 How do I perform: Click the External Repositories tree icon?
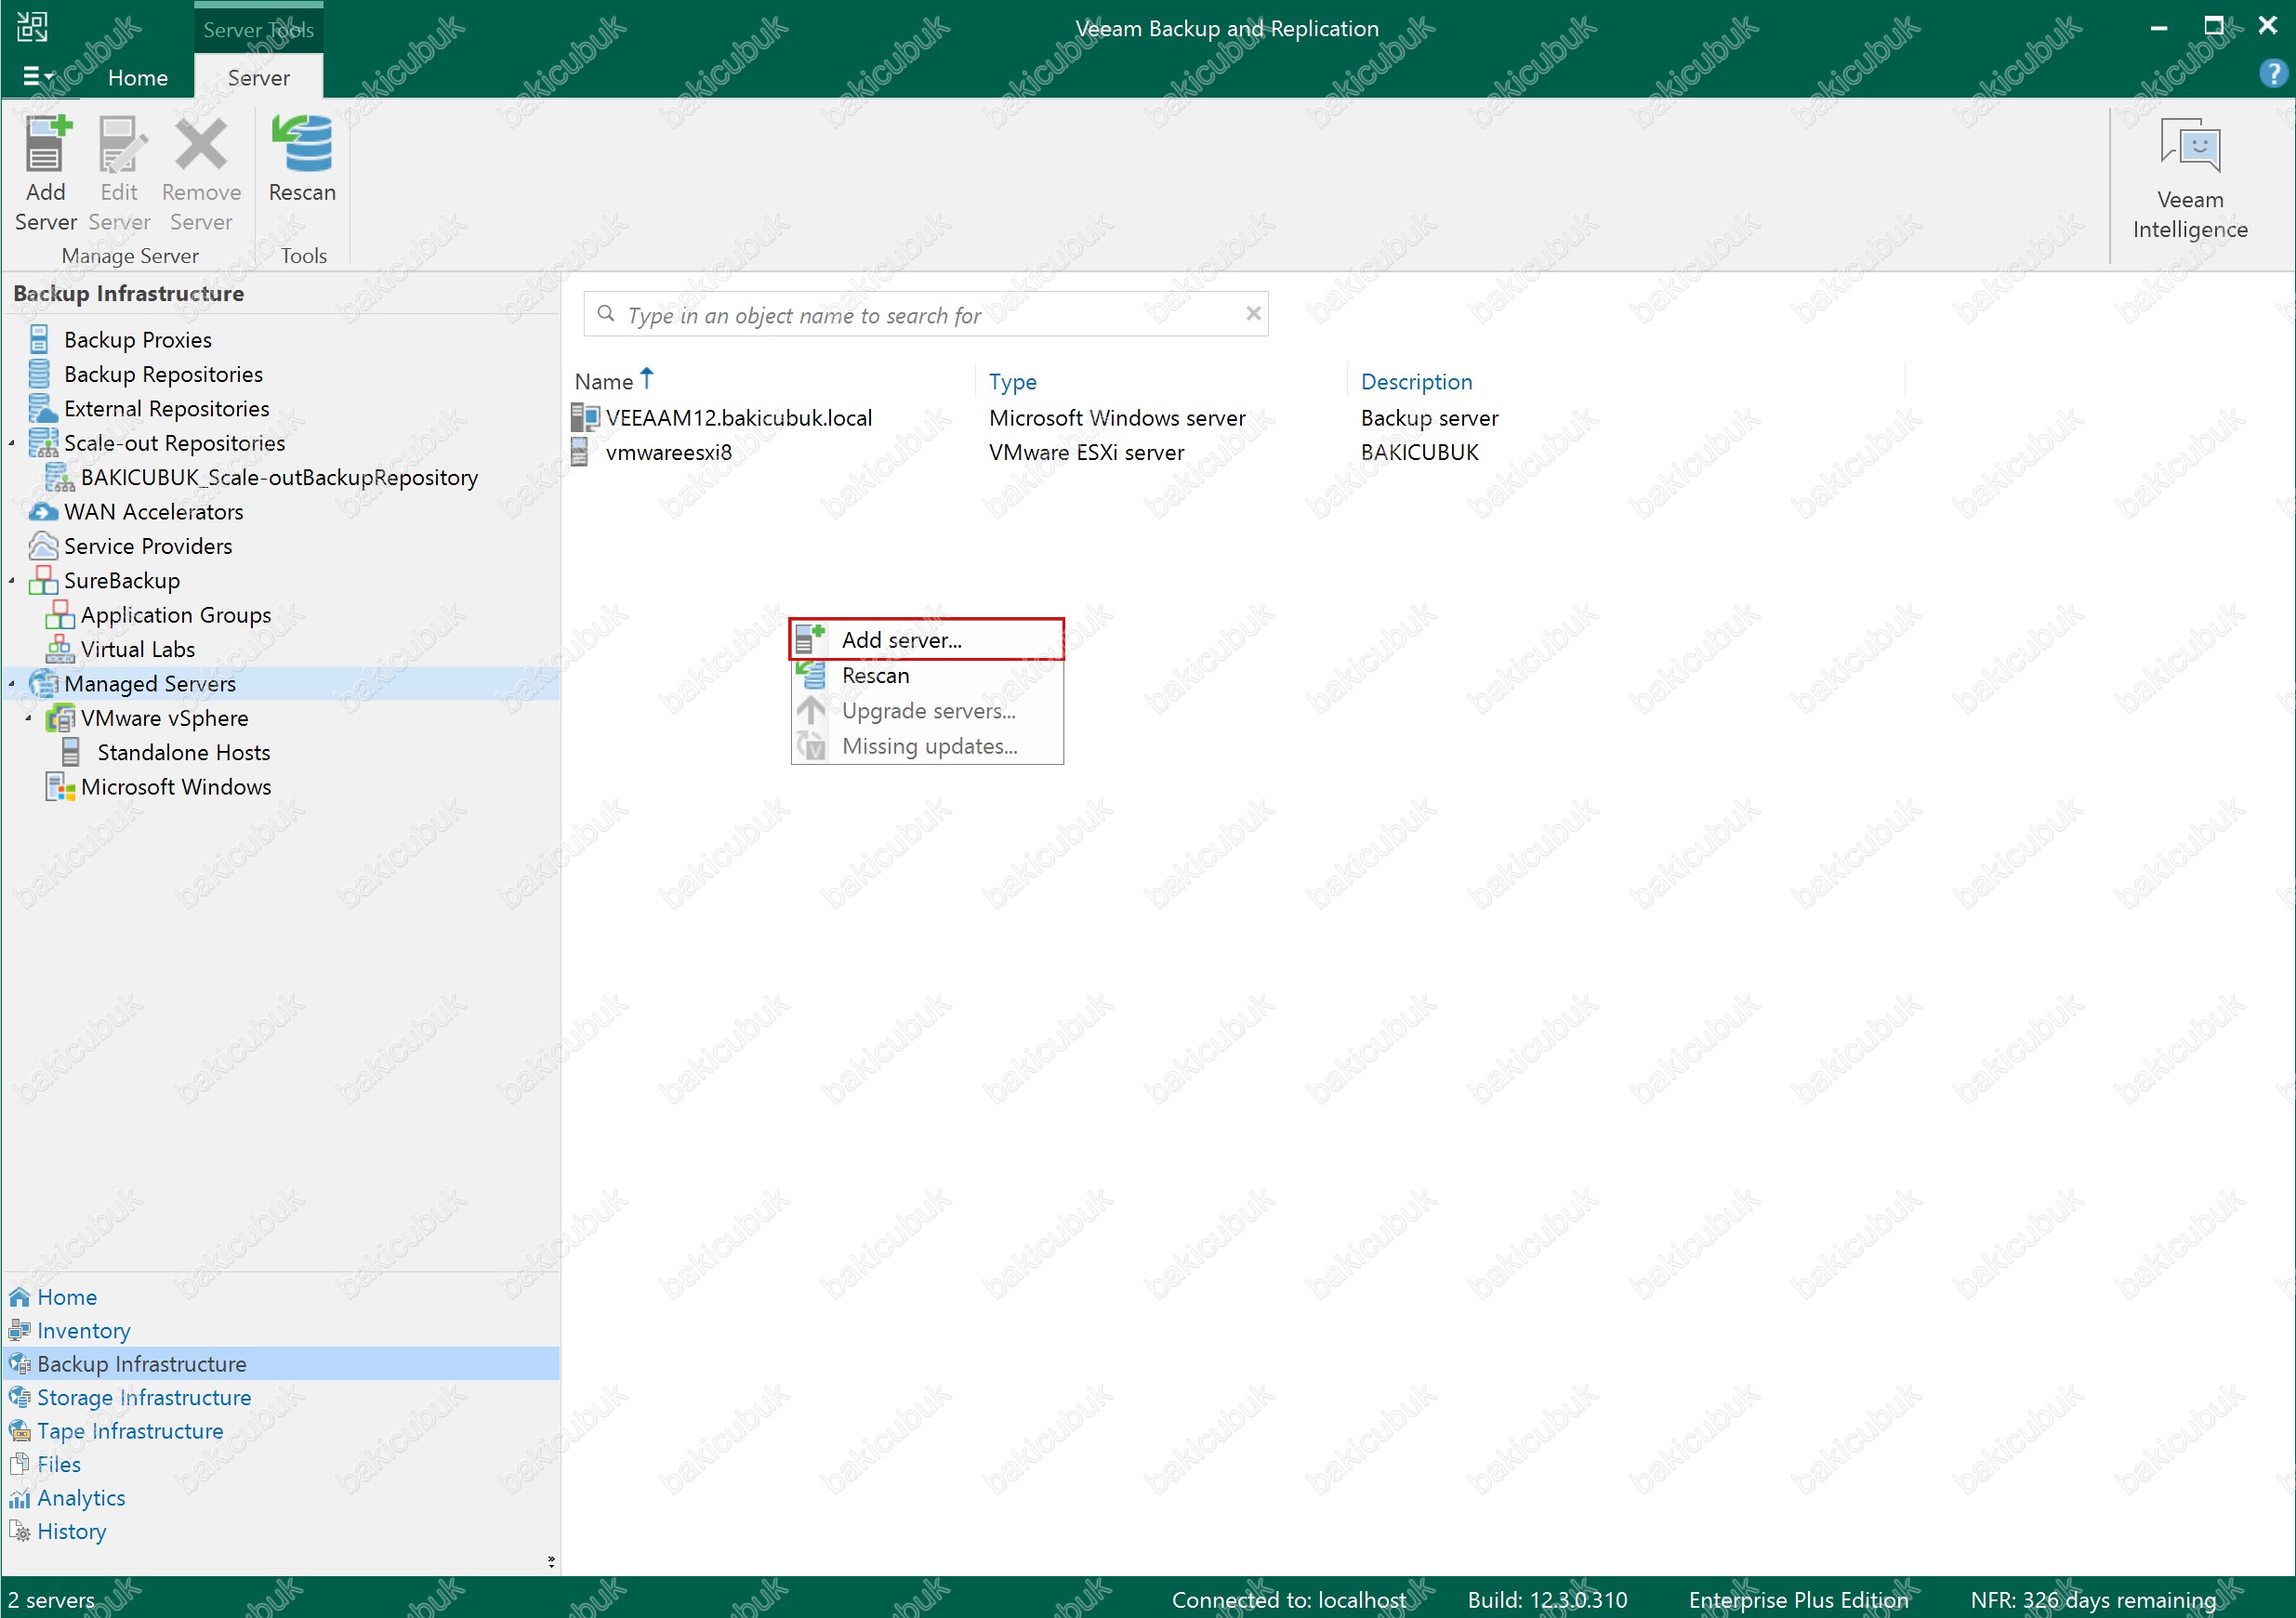coord(42,408)
